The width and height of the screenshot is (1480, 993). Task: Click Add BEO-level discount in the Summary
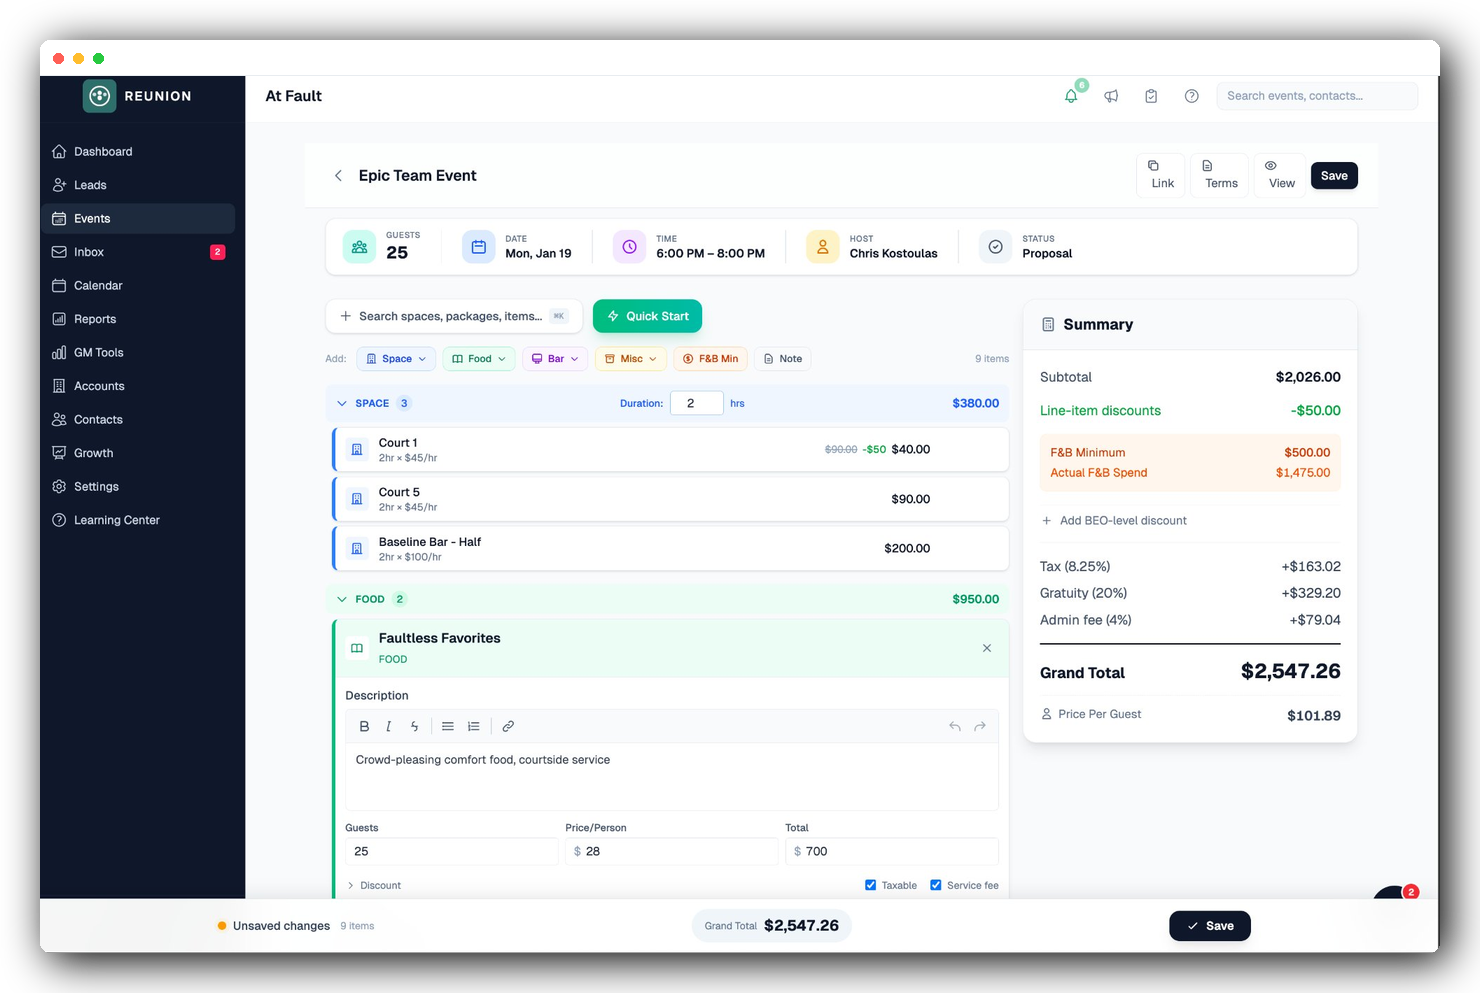click(x=1115, y=520)
